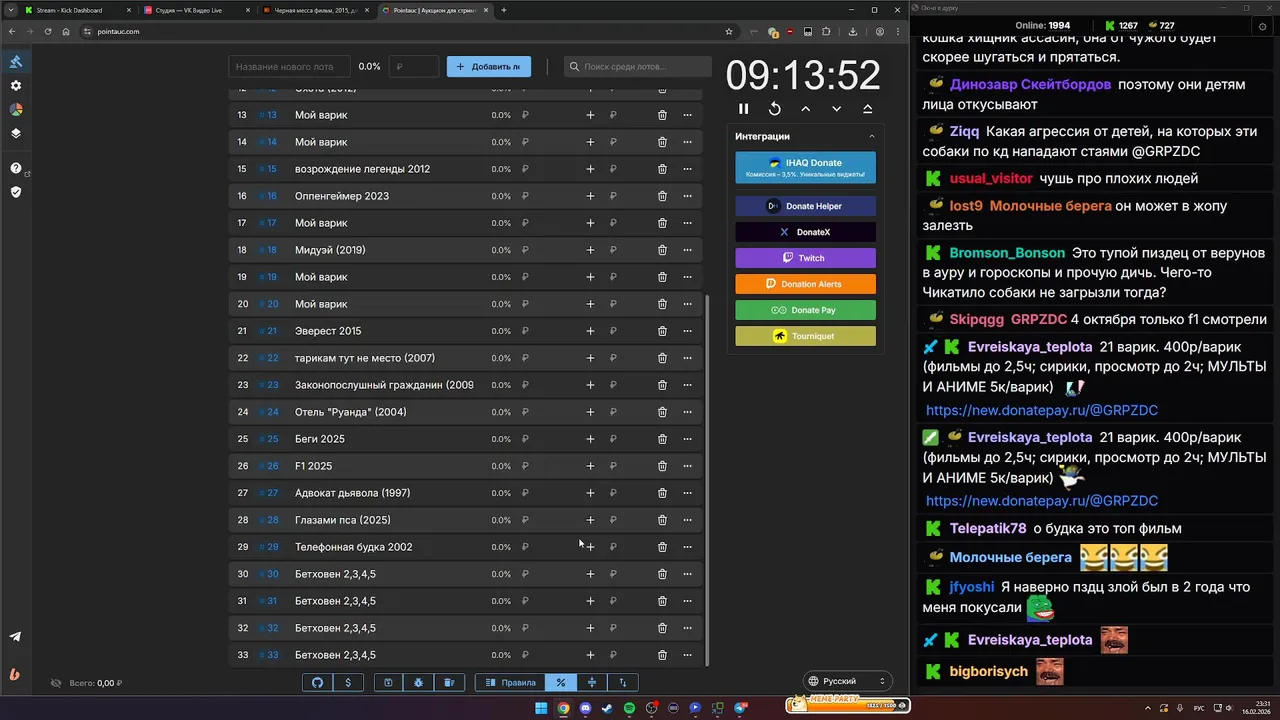The width and height of the screenshot is (1280, 720).
Task: Delete lot 'Эверест 2015' via trash icon
Action: [662, 331]
